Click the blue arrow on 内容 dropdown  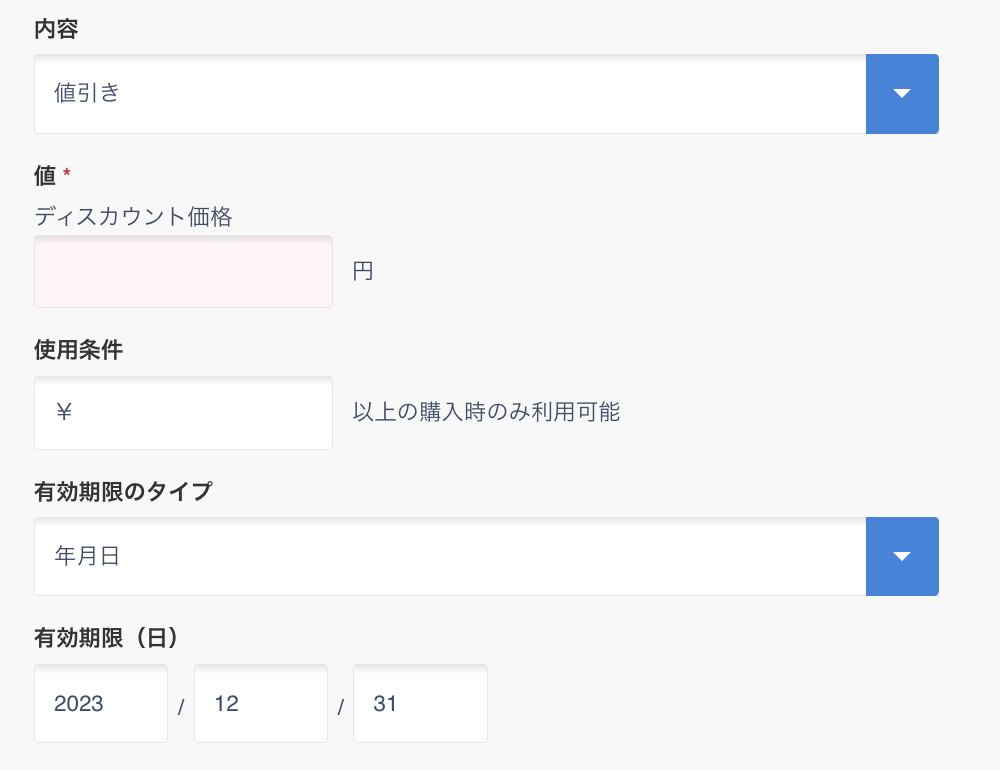click(x=901, y=94)
